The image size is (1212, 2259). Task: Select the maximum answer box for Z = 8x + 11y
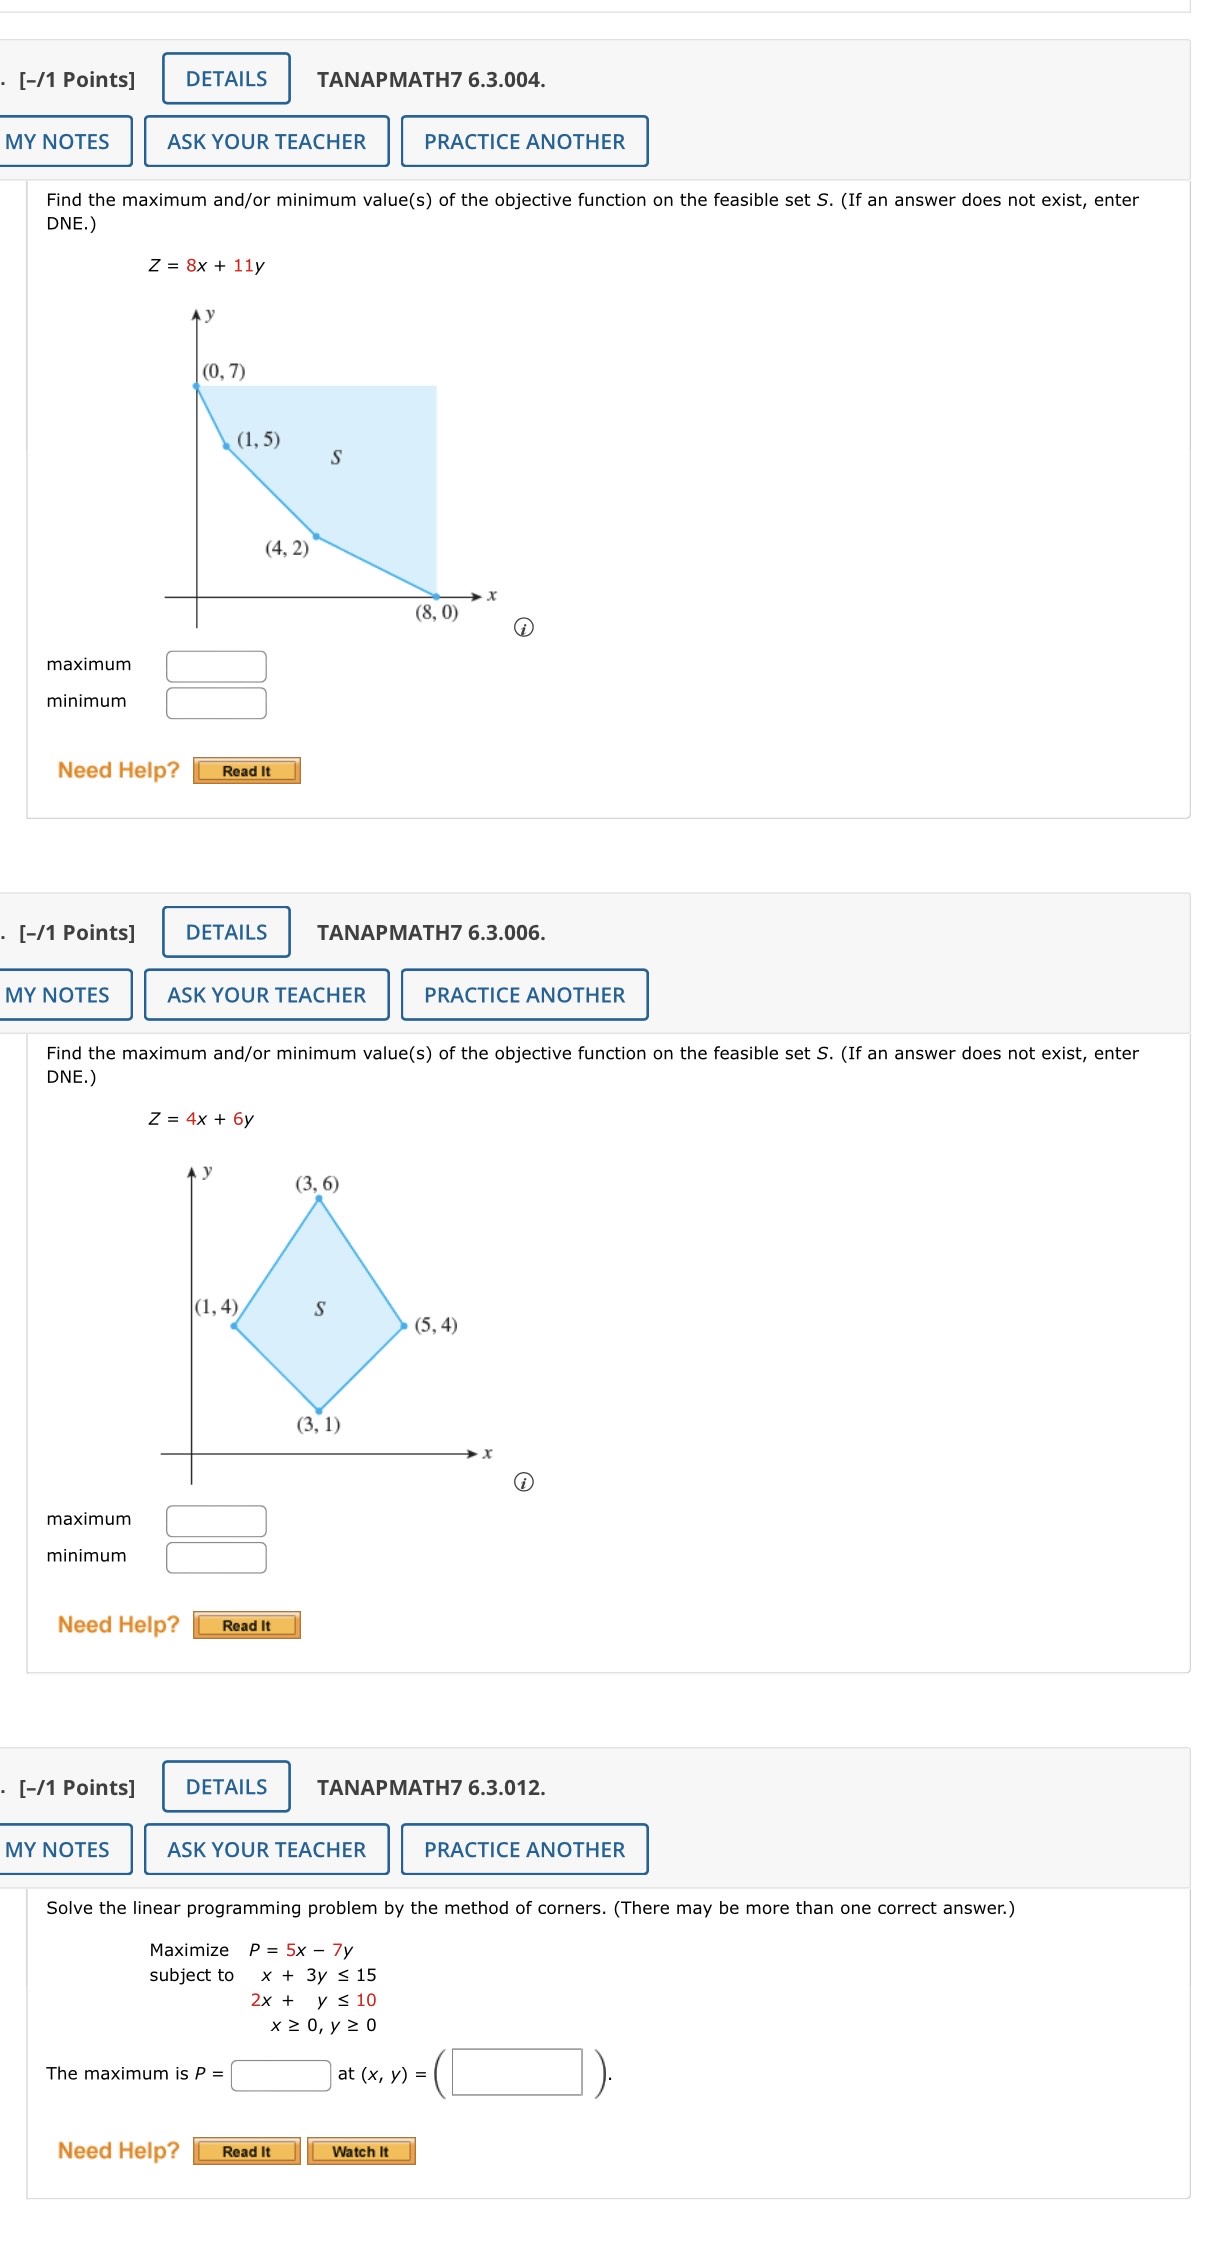pos(215,664)
